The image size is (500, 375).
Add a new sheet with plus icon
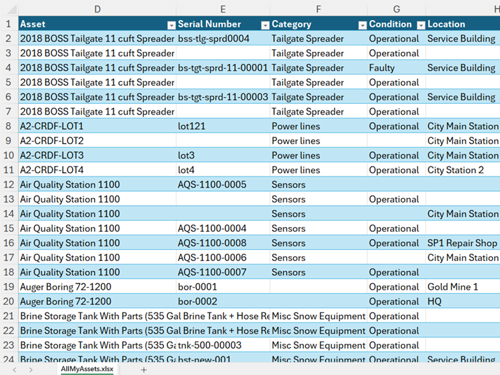[144, 369]
